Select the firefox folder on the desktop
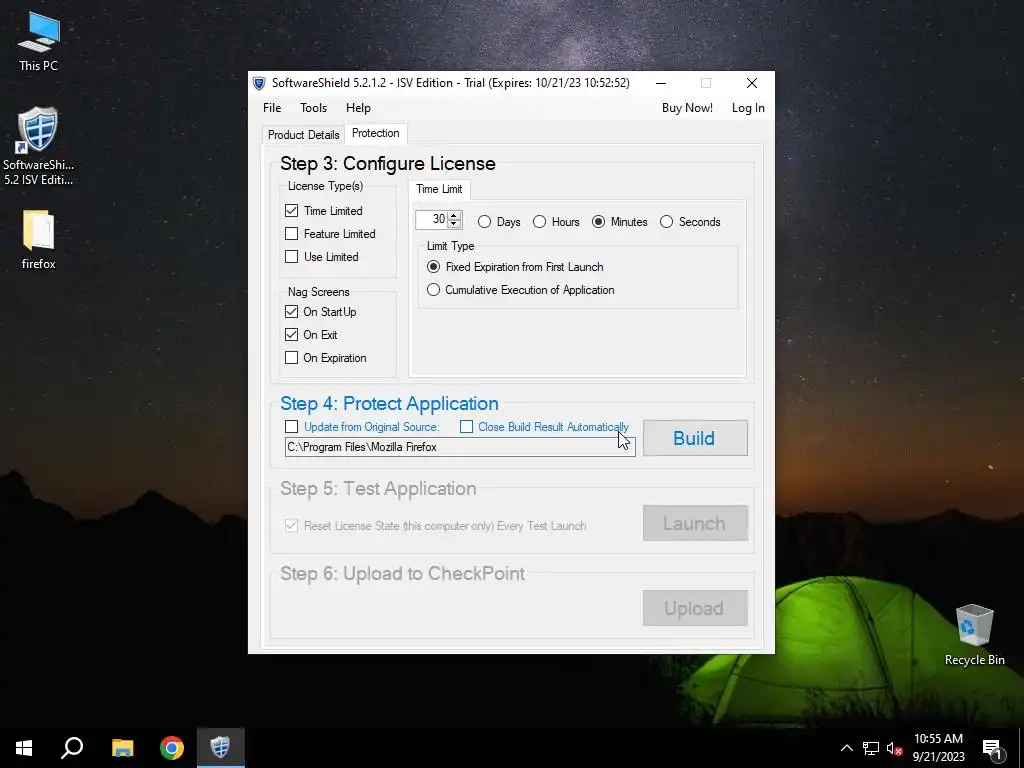This screenshot has height=768, width=1024. tap(38, 239)
